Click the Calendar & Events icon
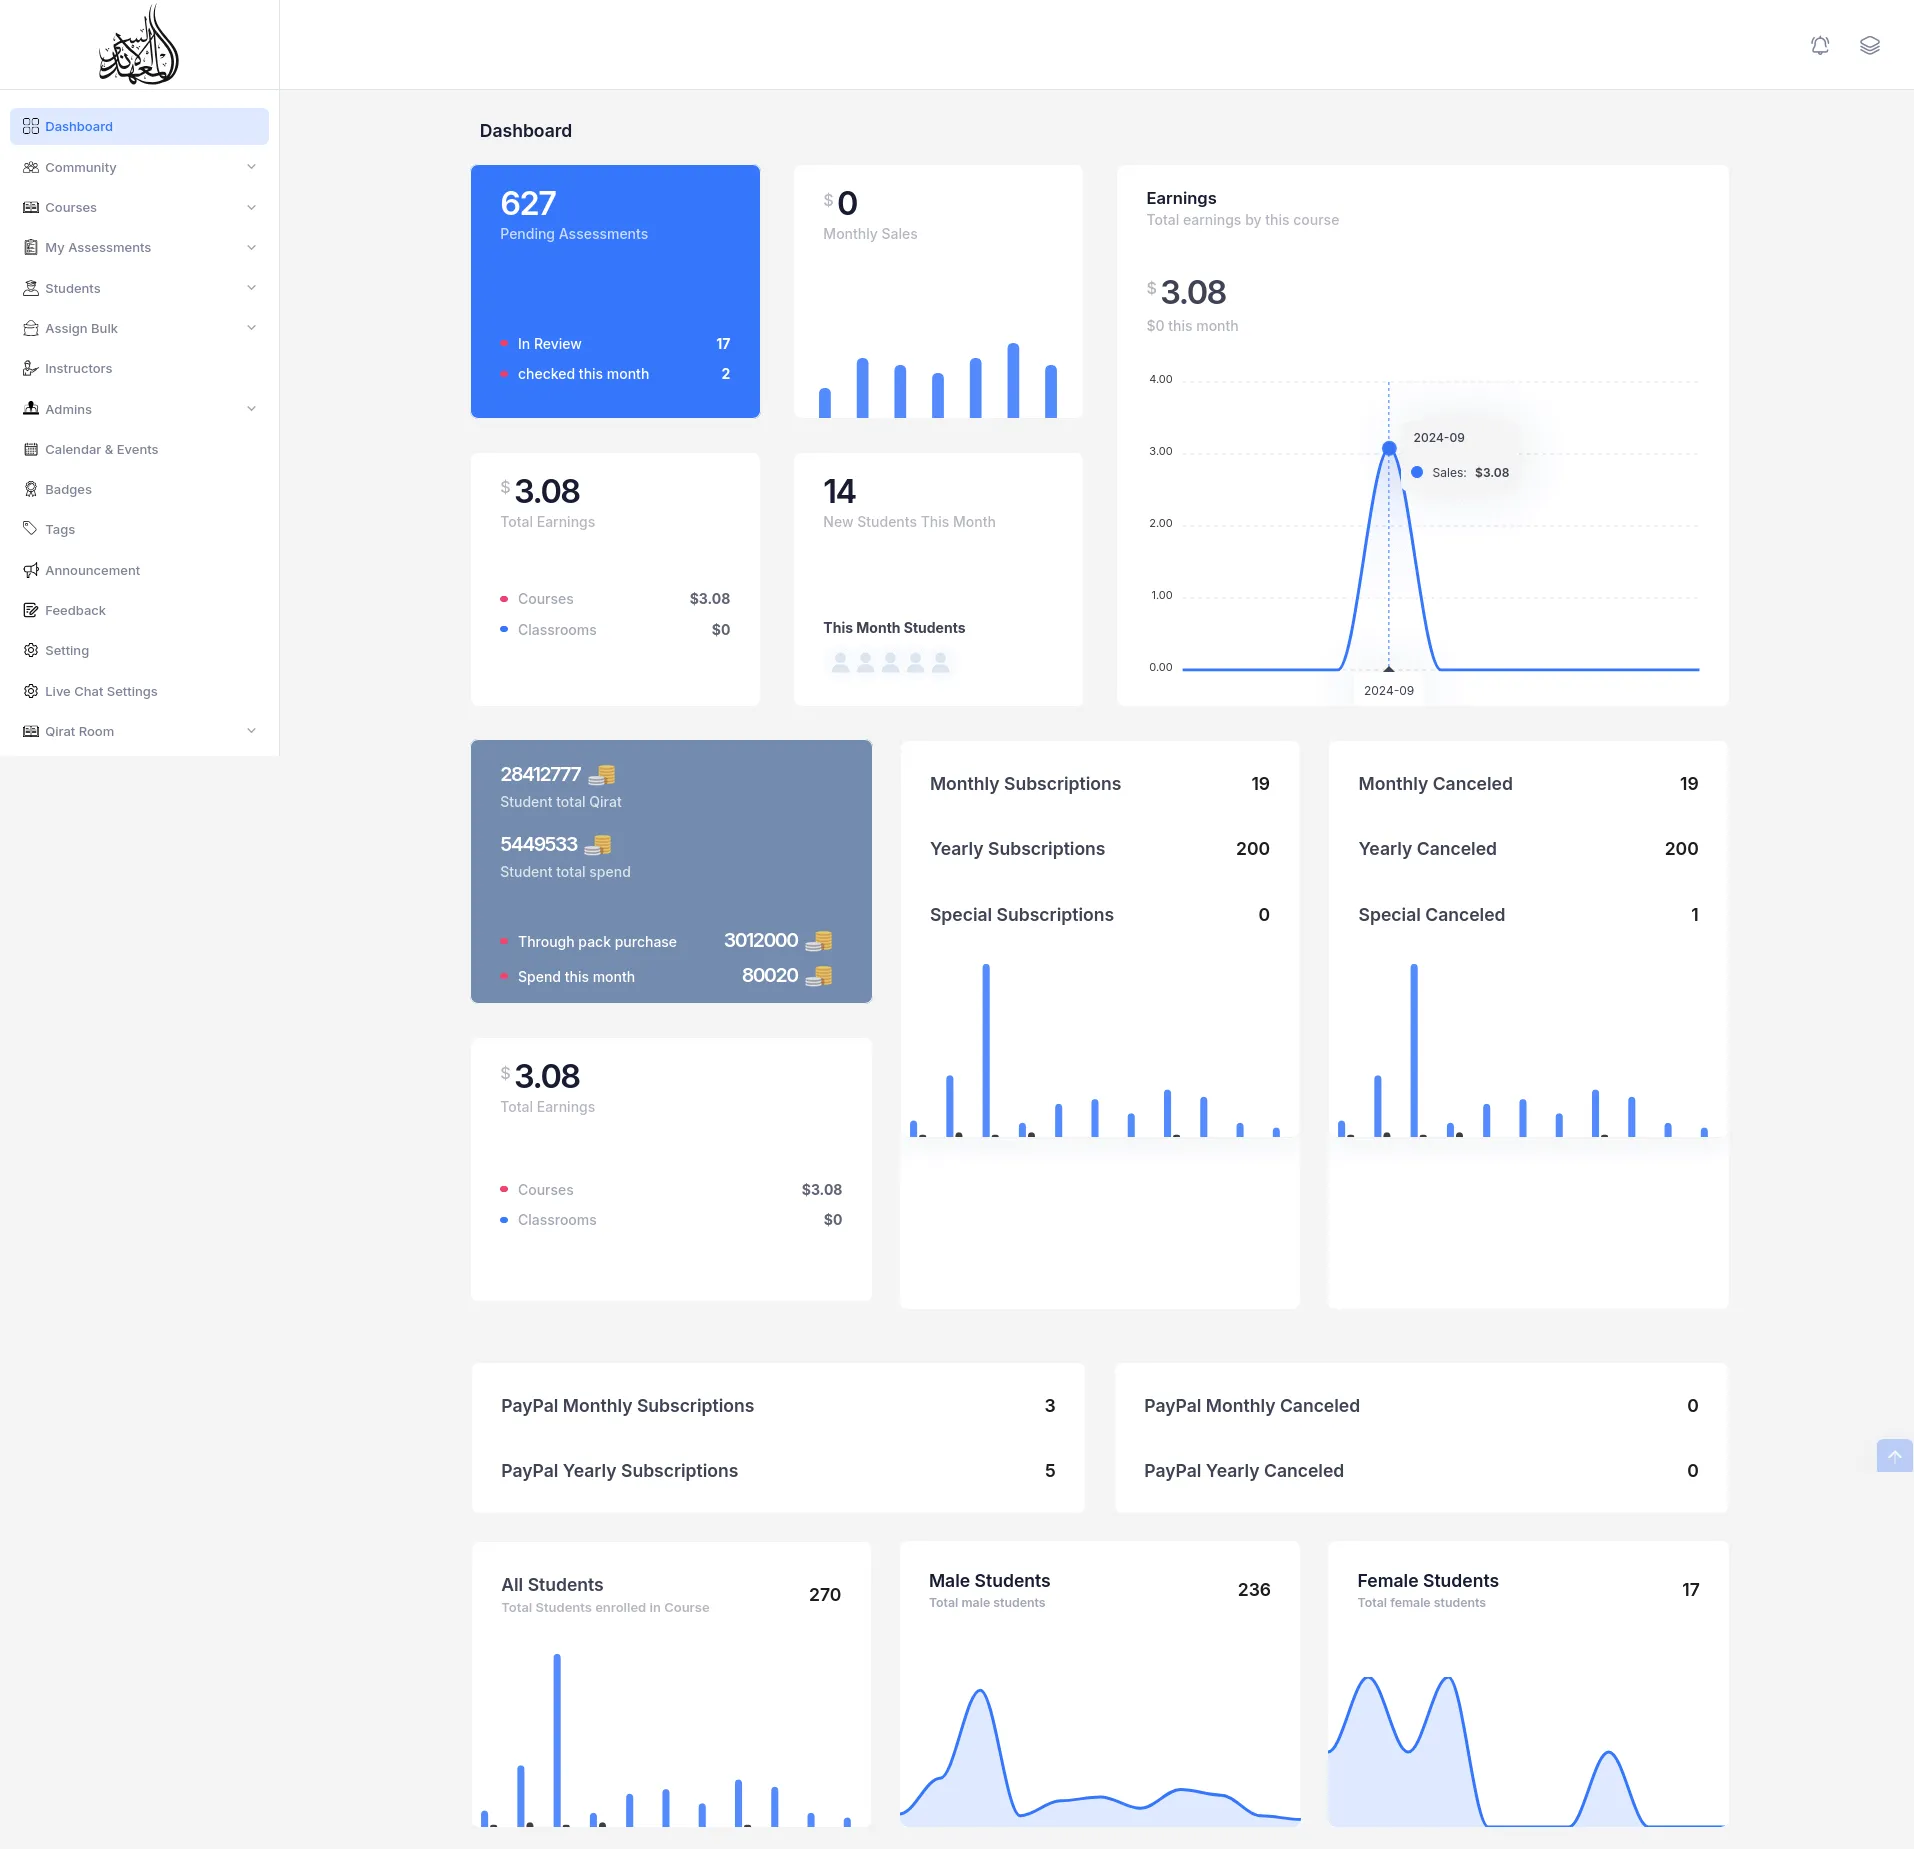The height and width of the screenshot is (1849, 1914). (31, 449)
